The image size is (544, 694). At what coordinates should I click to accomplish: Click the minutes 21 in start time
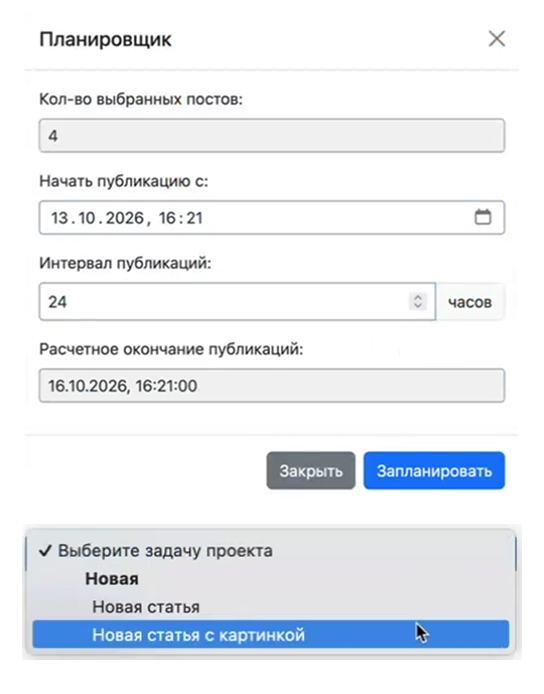[x=194, y=218]
